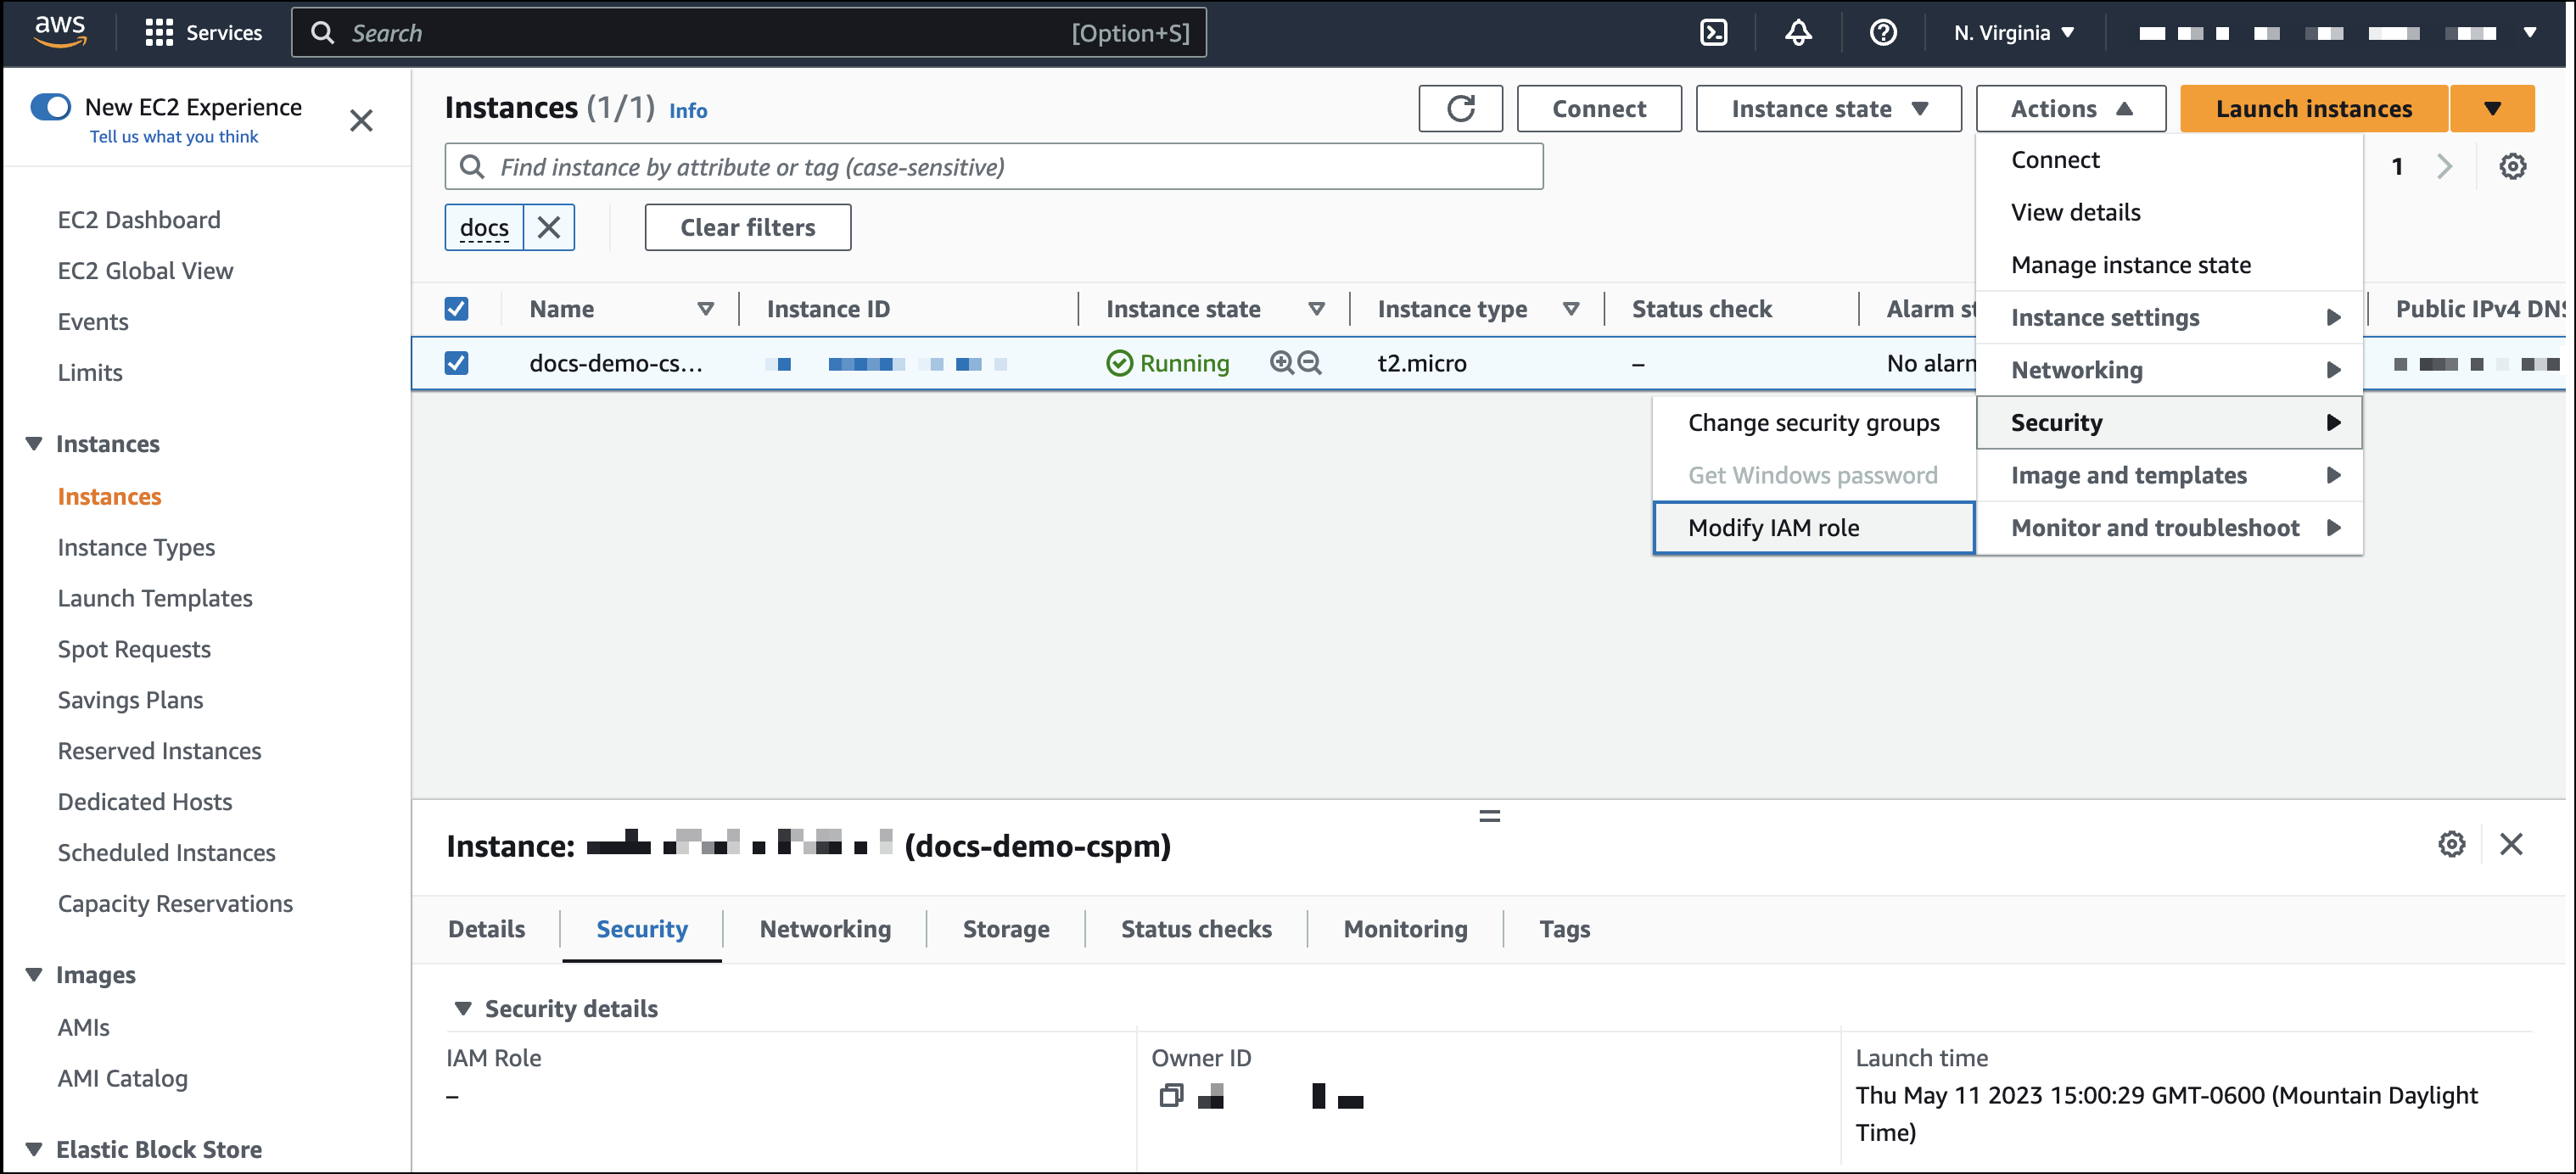The width and height of the screenshot is (2576, 1174).
Task: Select Modify IAM role from the menu
Action: click(x=1774, y=527)
